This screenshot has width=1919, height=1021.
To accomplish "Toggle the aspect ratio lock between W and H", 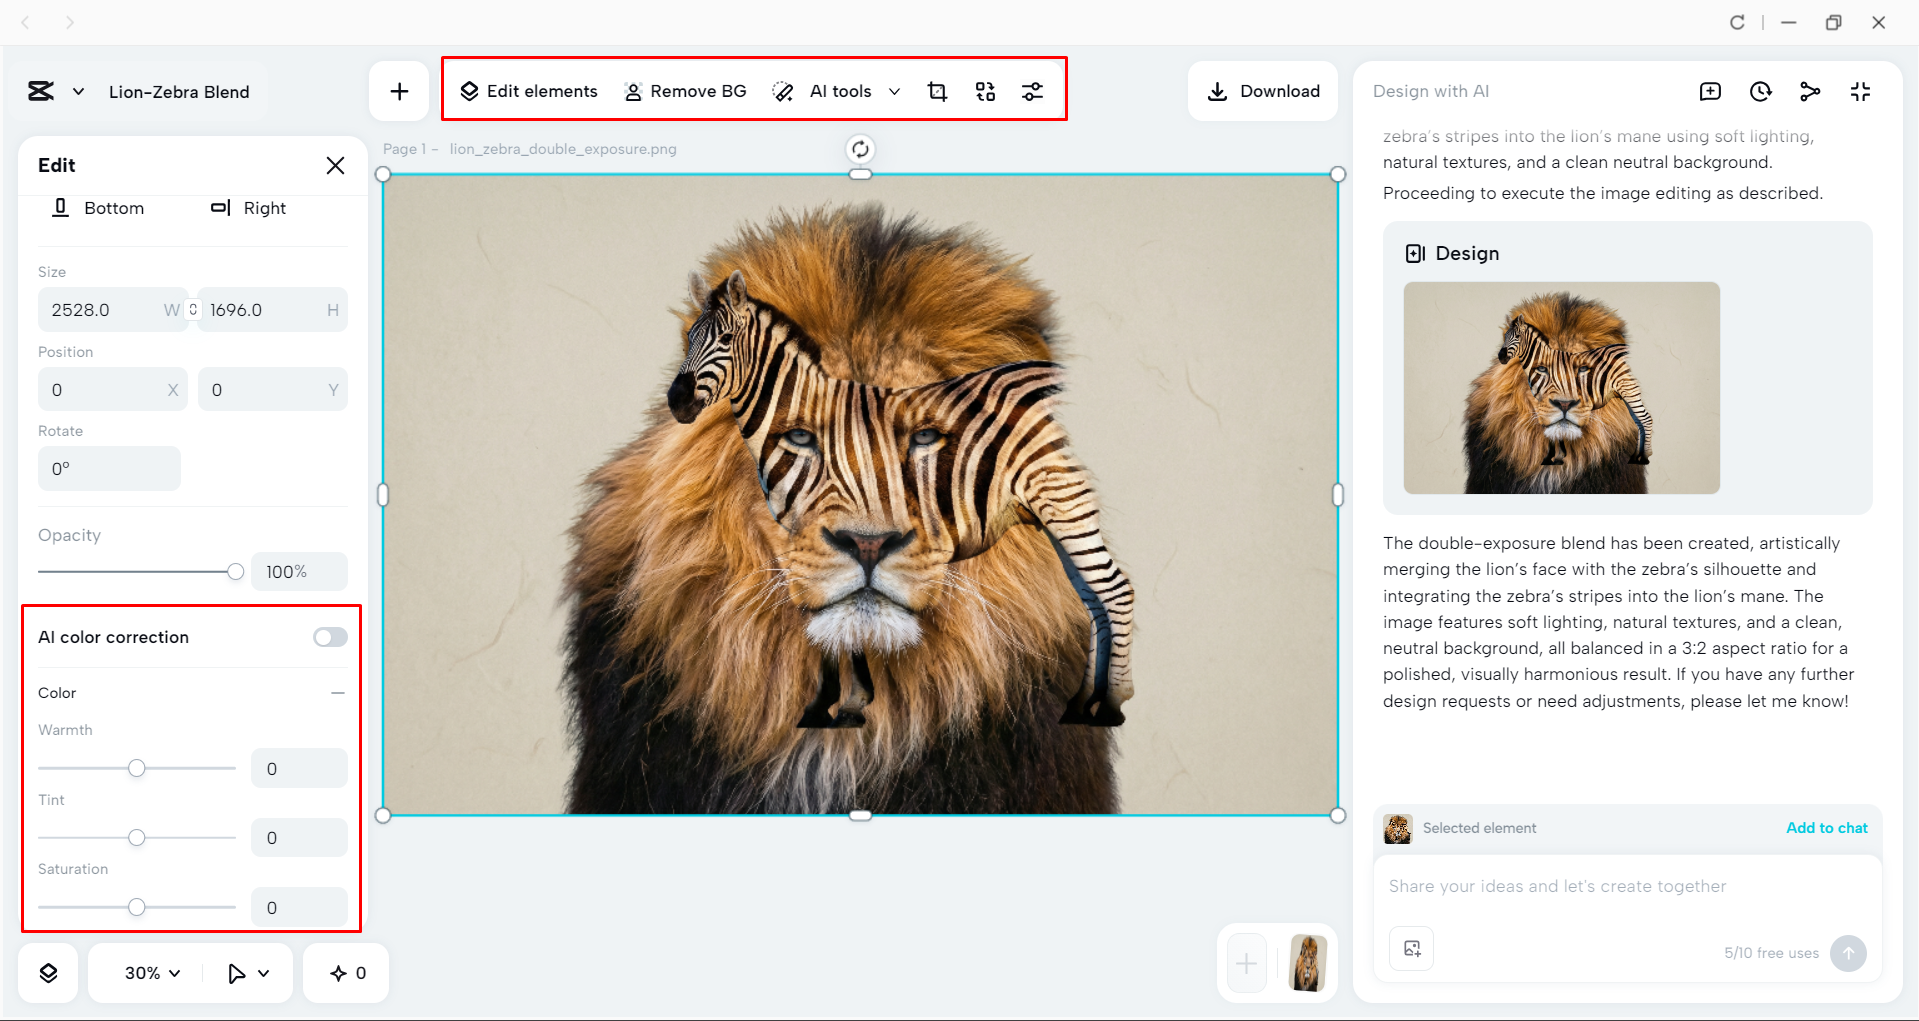I will pyautogui.click(x=193, y=310).
